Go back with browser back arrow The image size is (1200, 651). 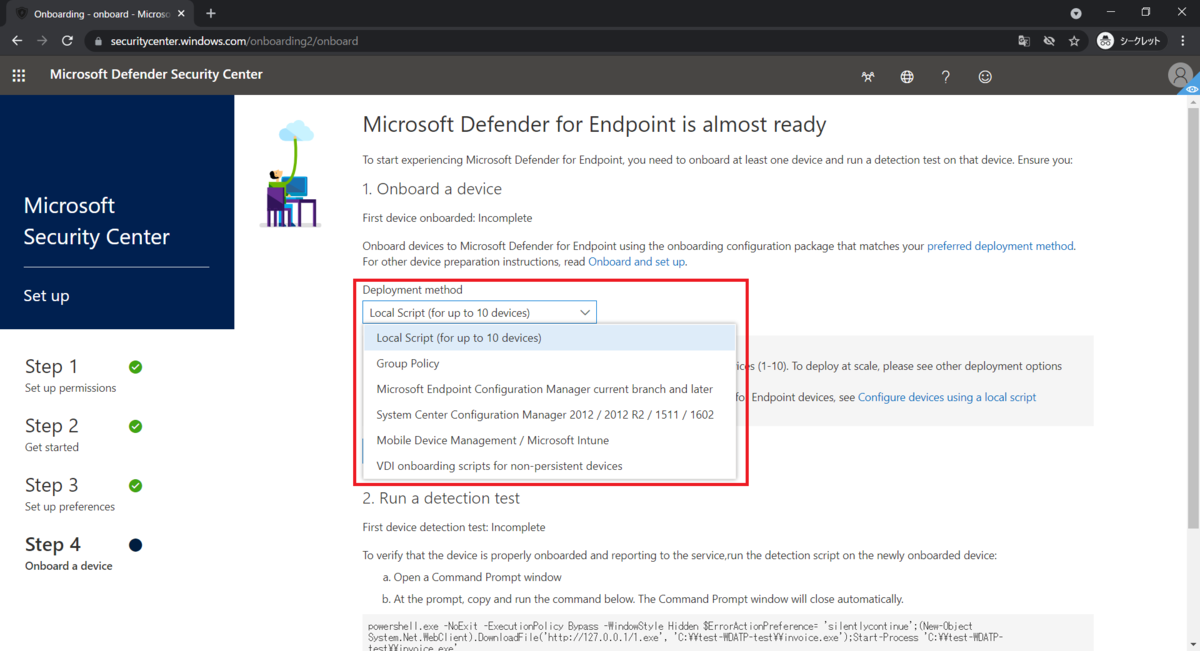(17, 41)
